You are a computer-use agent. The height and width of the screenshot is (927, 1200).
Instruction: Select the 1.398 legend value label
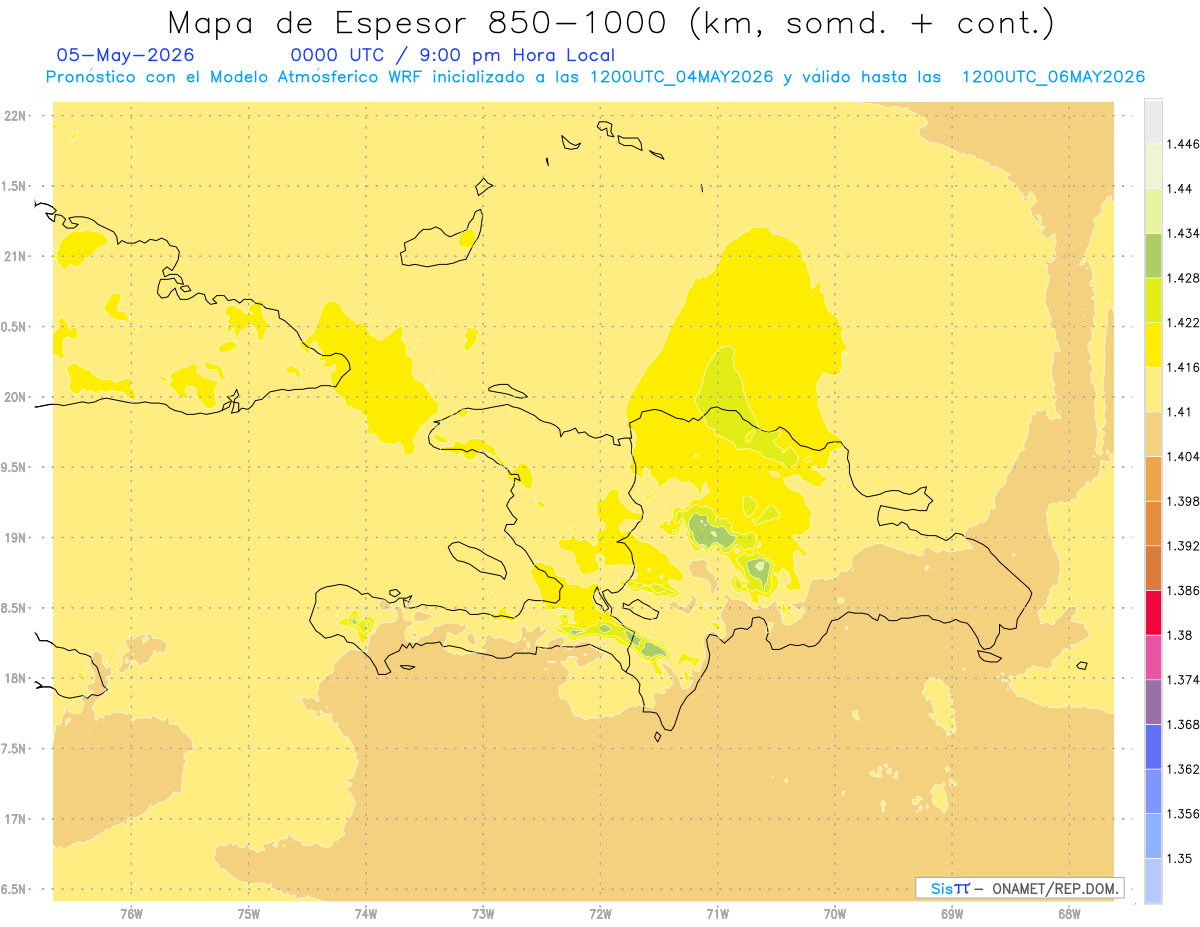coord(1183,501)
